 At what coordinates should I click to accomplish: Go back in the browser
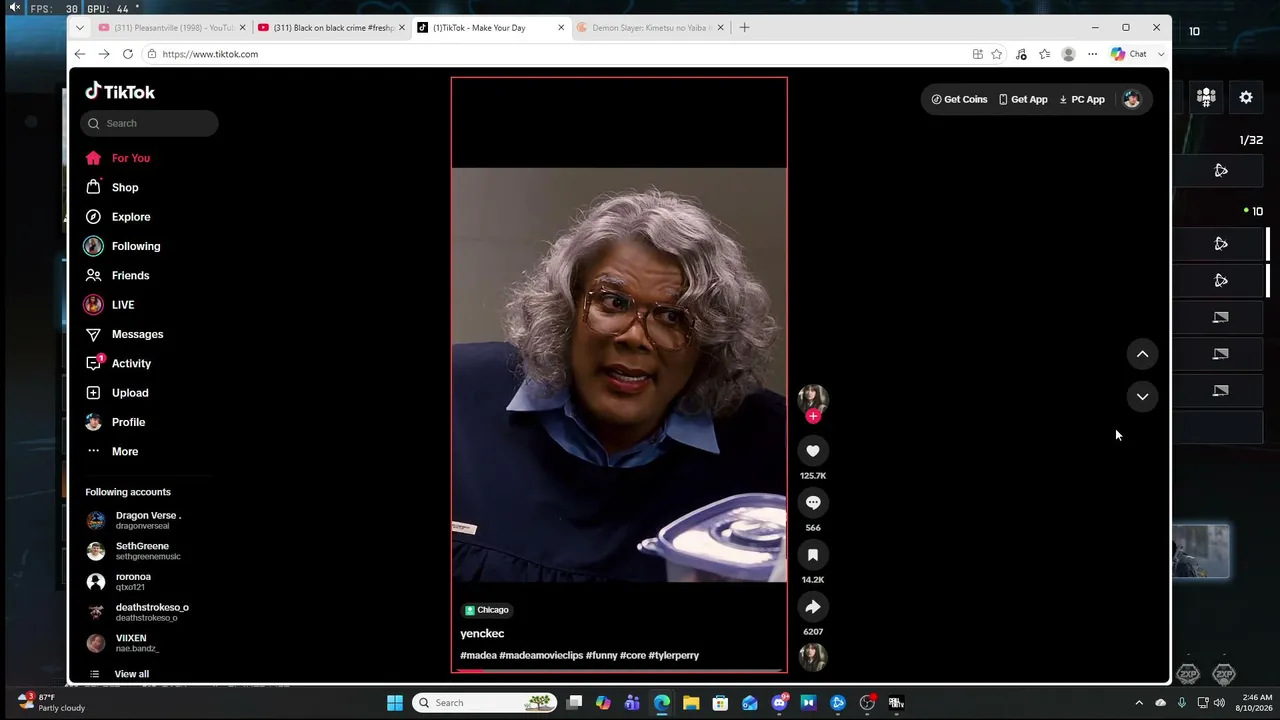click(x=80, y=54)
